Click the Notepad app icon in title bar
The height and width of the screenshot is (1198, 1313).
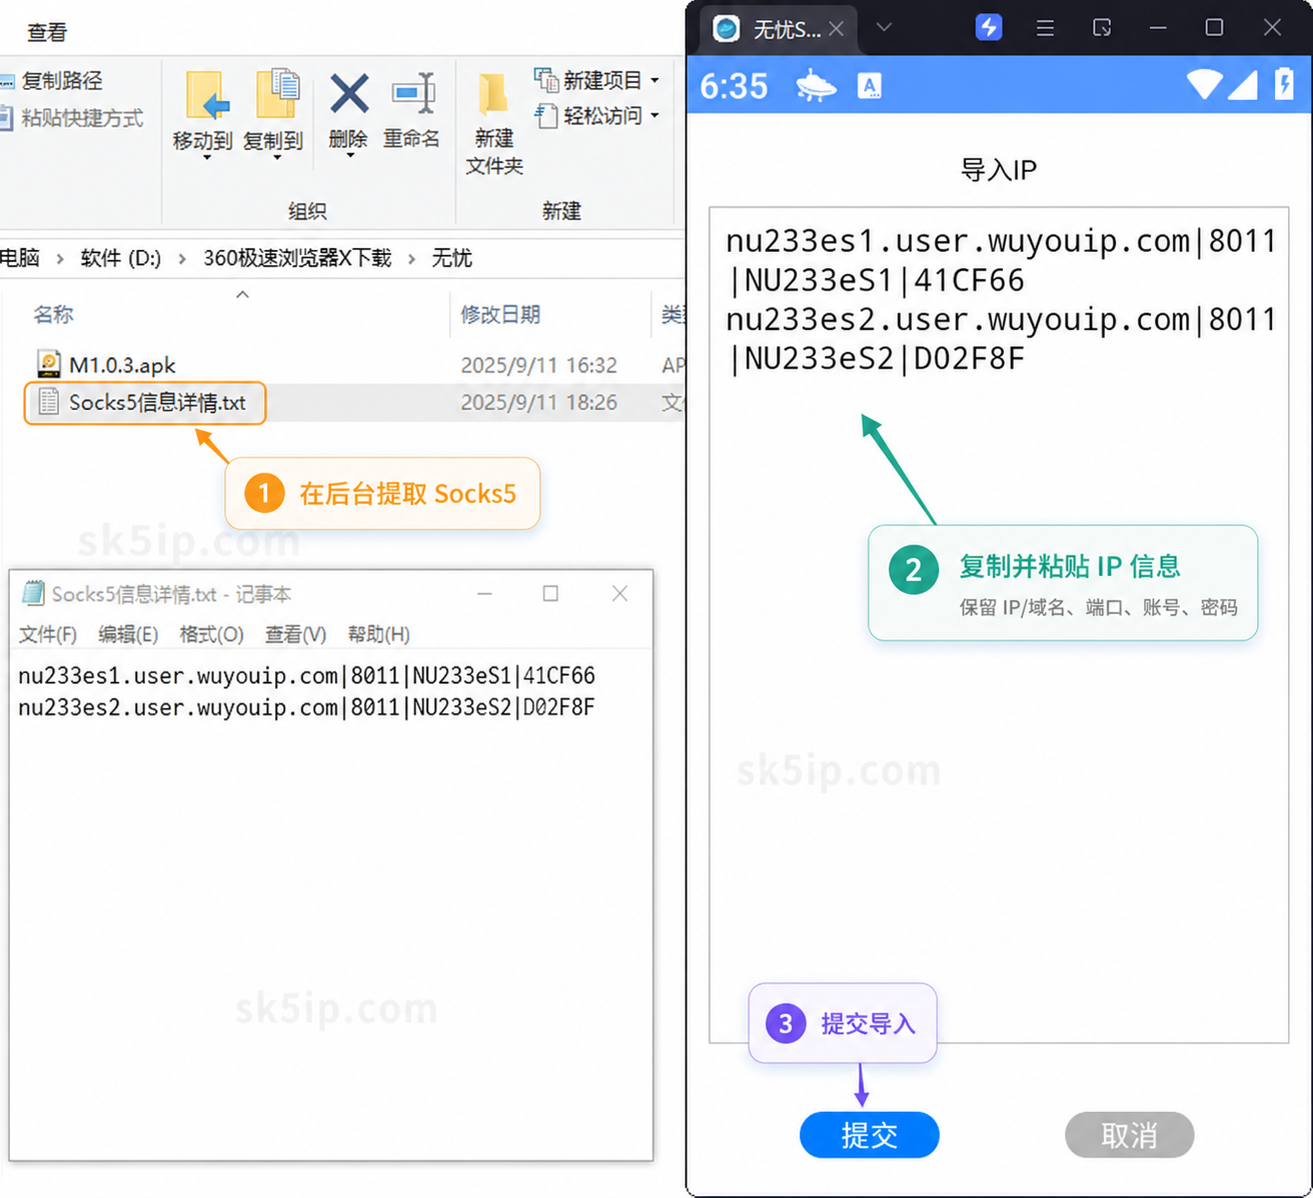(x=33, y=594)
